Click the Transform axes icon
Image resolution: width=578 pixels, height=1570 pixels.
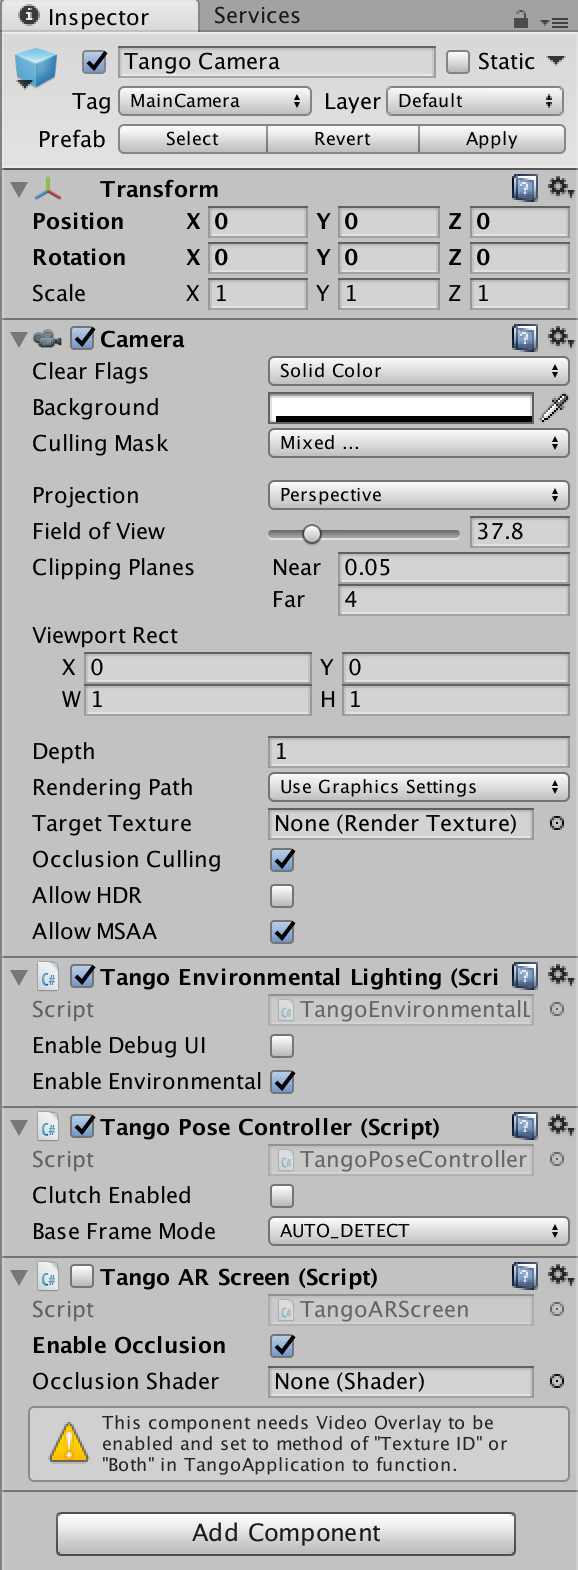(47, 188)
